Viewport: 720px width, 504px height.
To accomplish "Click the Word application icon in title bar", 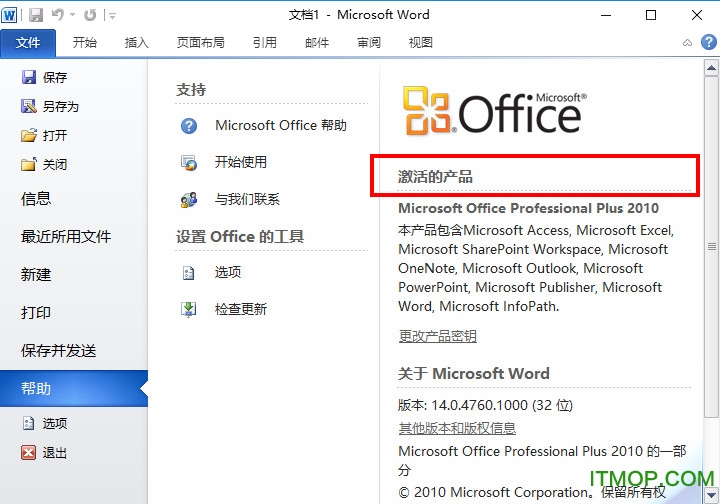I will [x=9, y=15].
